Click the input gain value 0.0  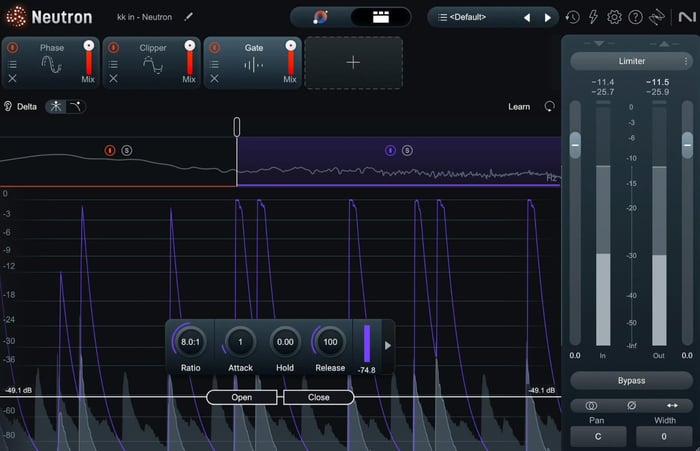(x=575, y=355)
